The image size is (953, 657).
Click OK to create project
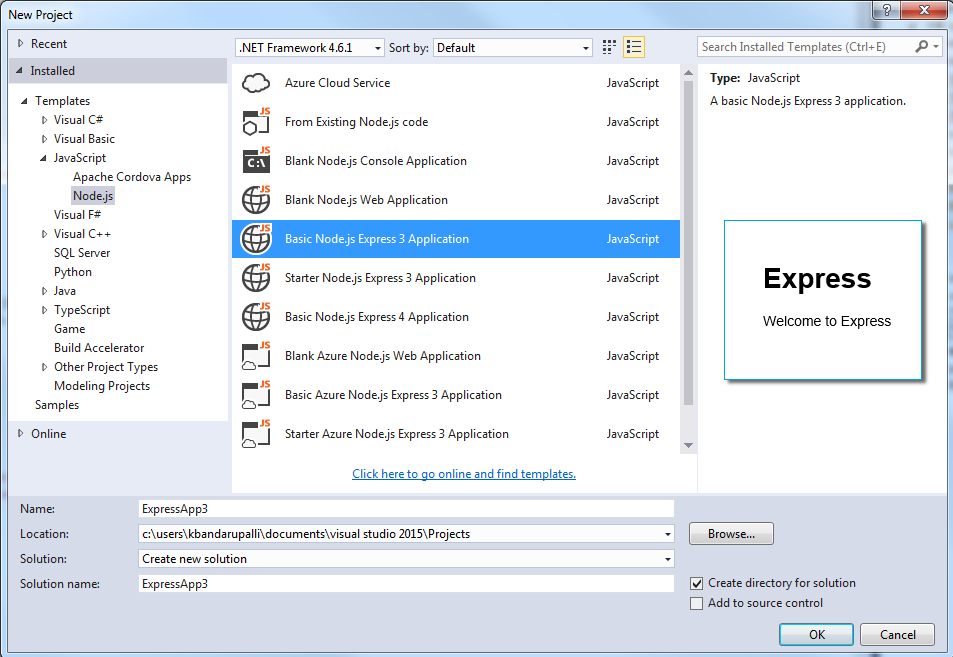[x=816, y=635]
